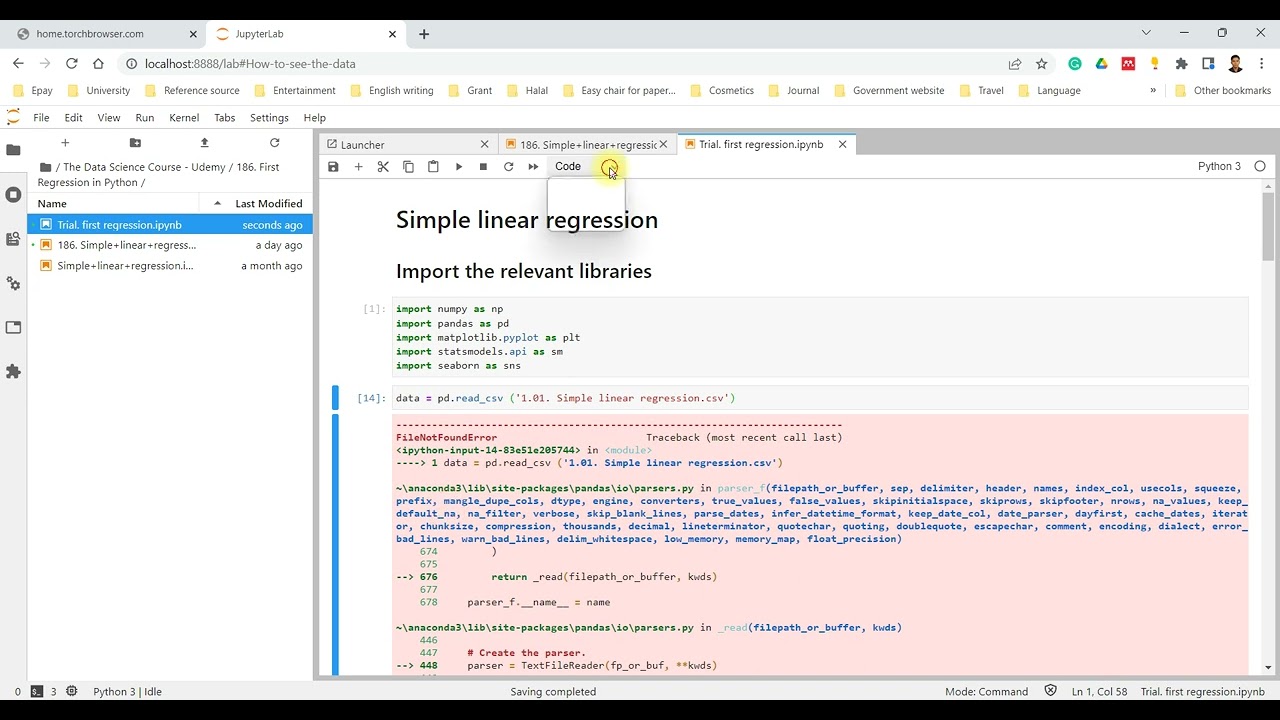The width and height of the screenshot is (1280, 720).
Task: Open the Other bookmarks folder
Action: 1222,91
